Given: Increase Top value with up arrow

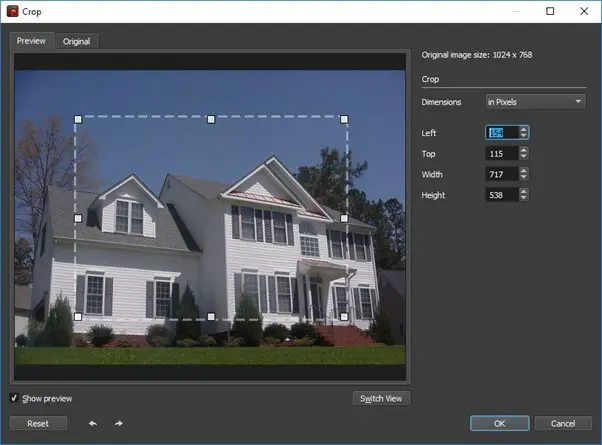Looking at the screenshot, I should (524, 150).
